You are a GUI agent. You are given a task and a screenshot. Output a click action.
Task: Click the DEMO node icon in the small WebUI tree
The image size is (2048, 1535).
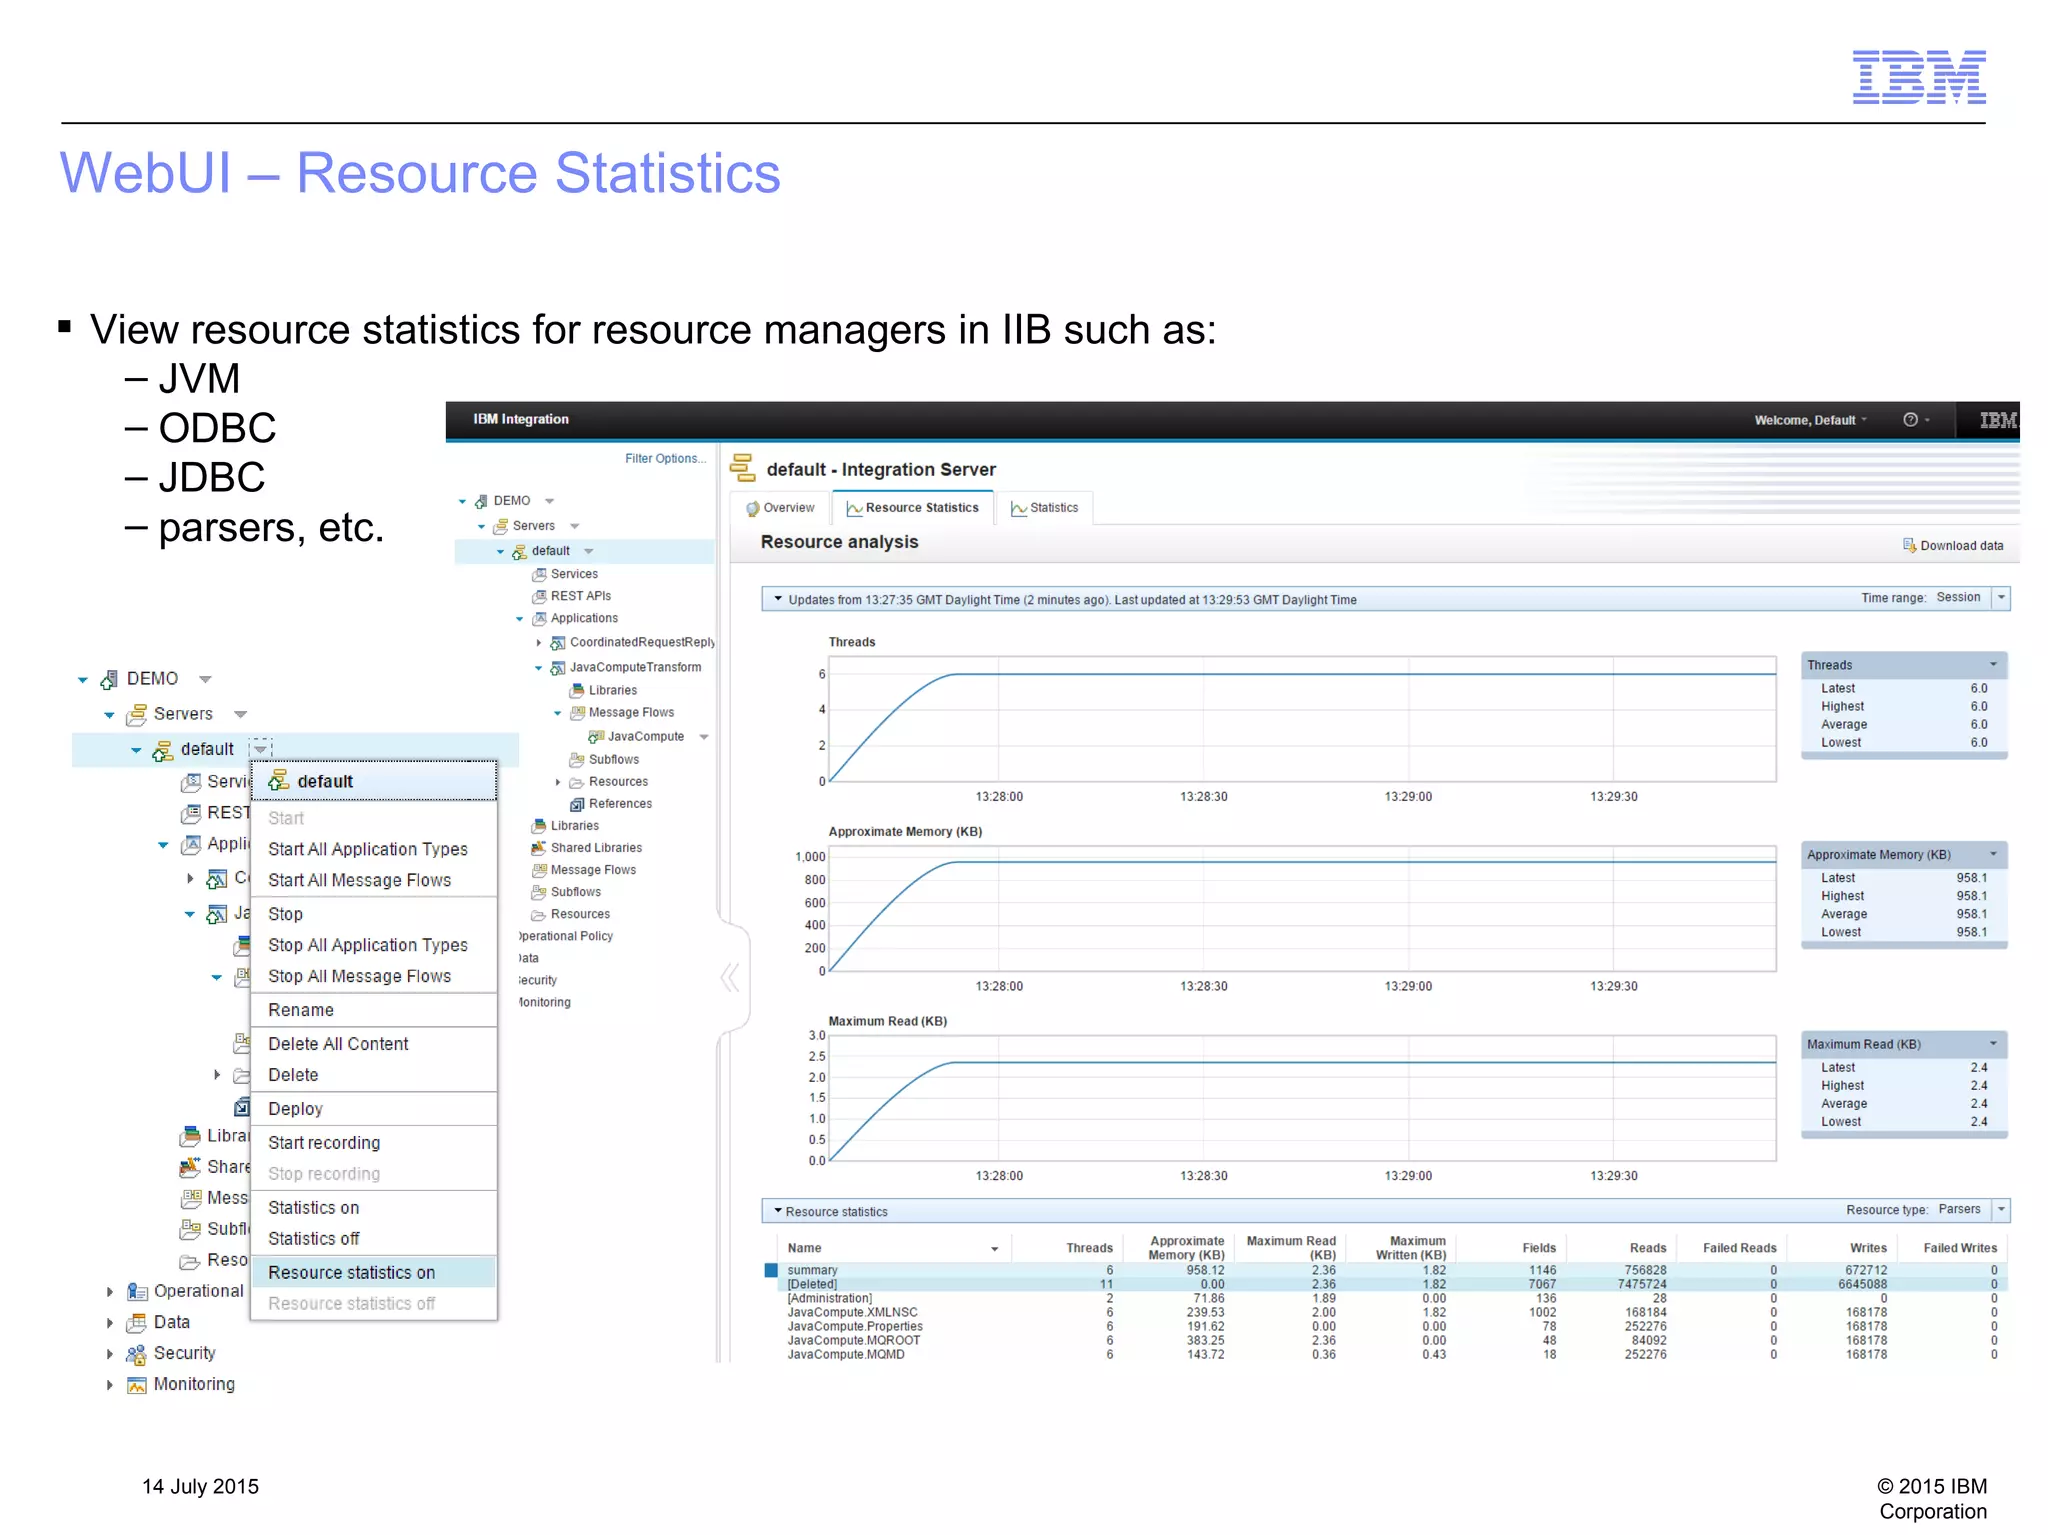tap(481, 501)
